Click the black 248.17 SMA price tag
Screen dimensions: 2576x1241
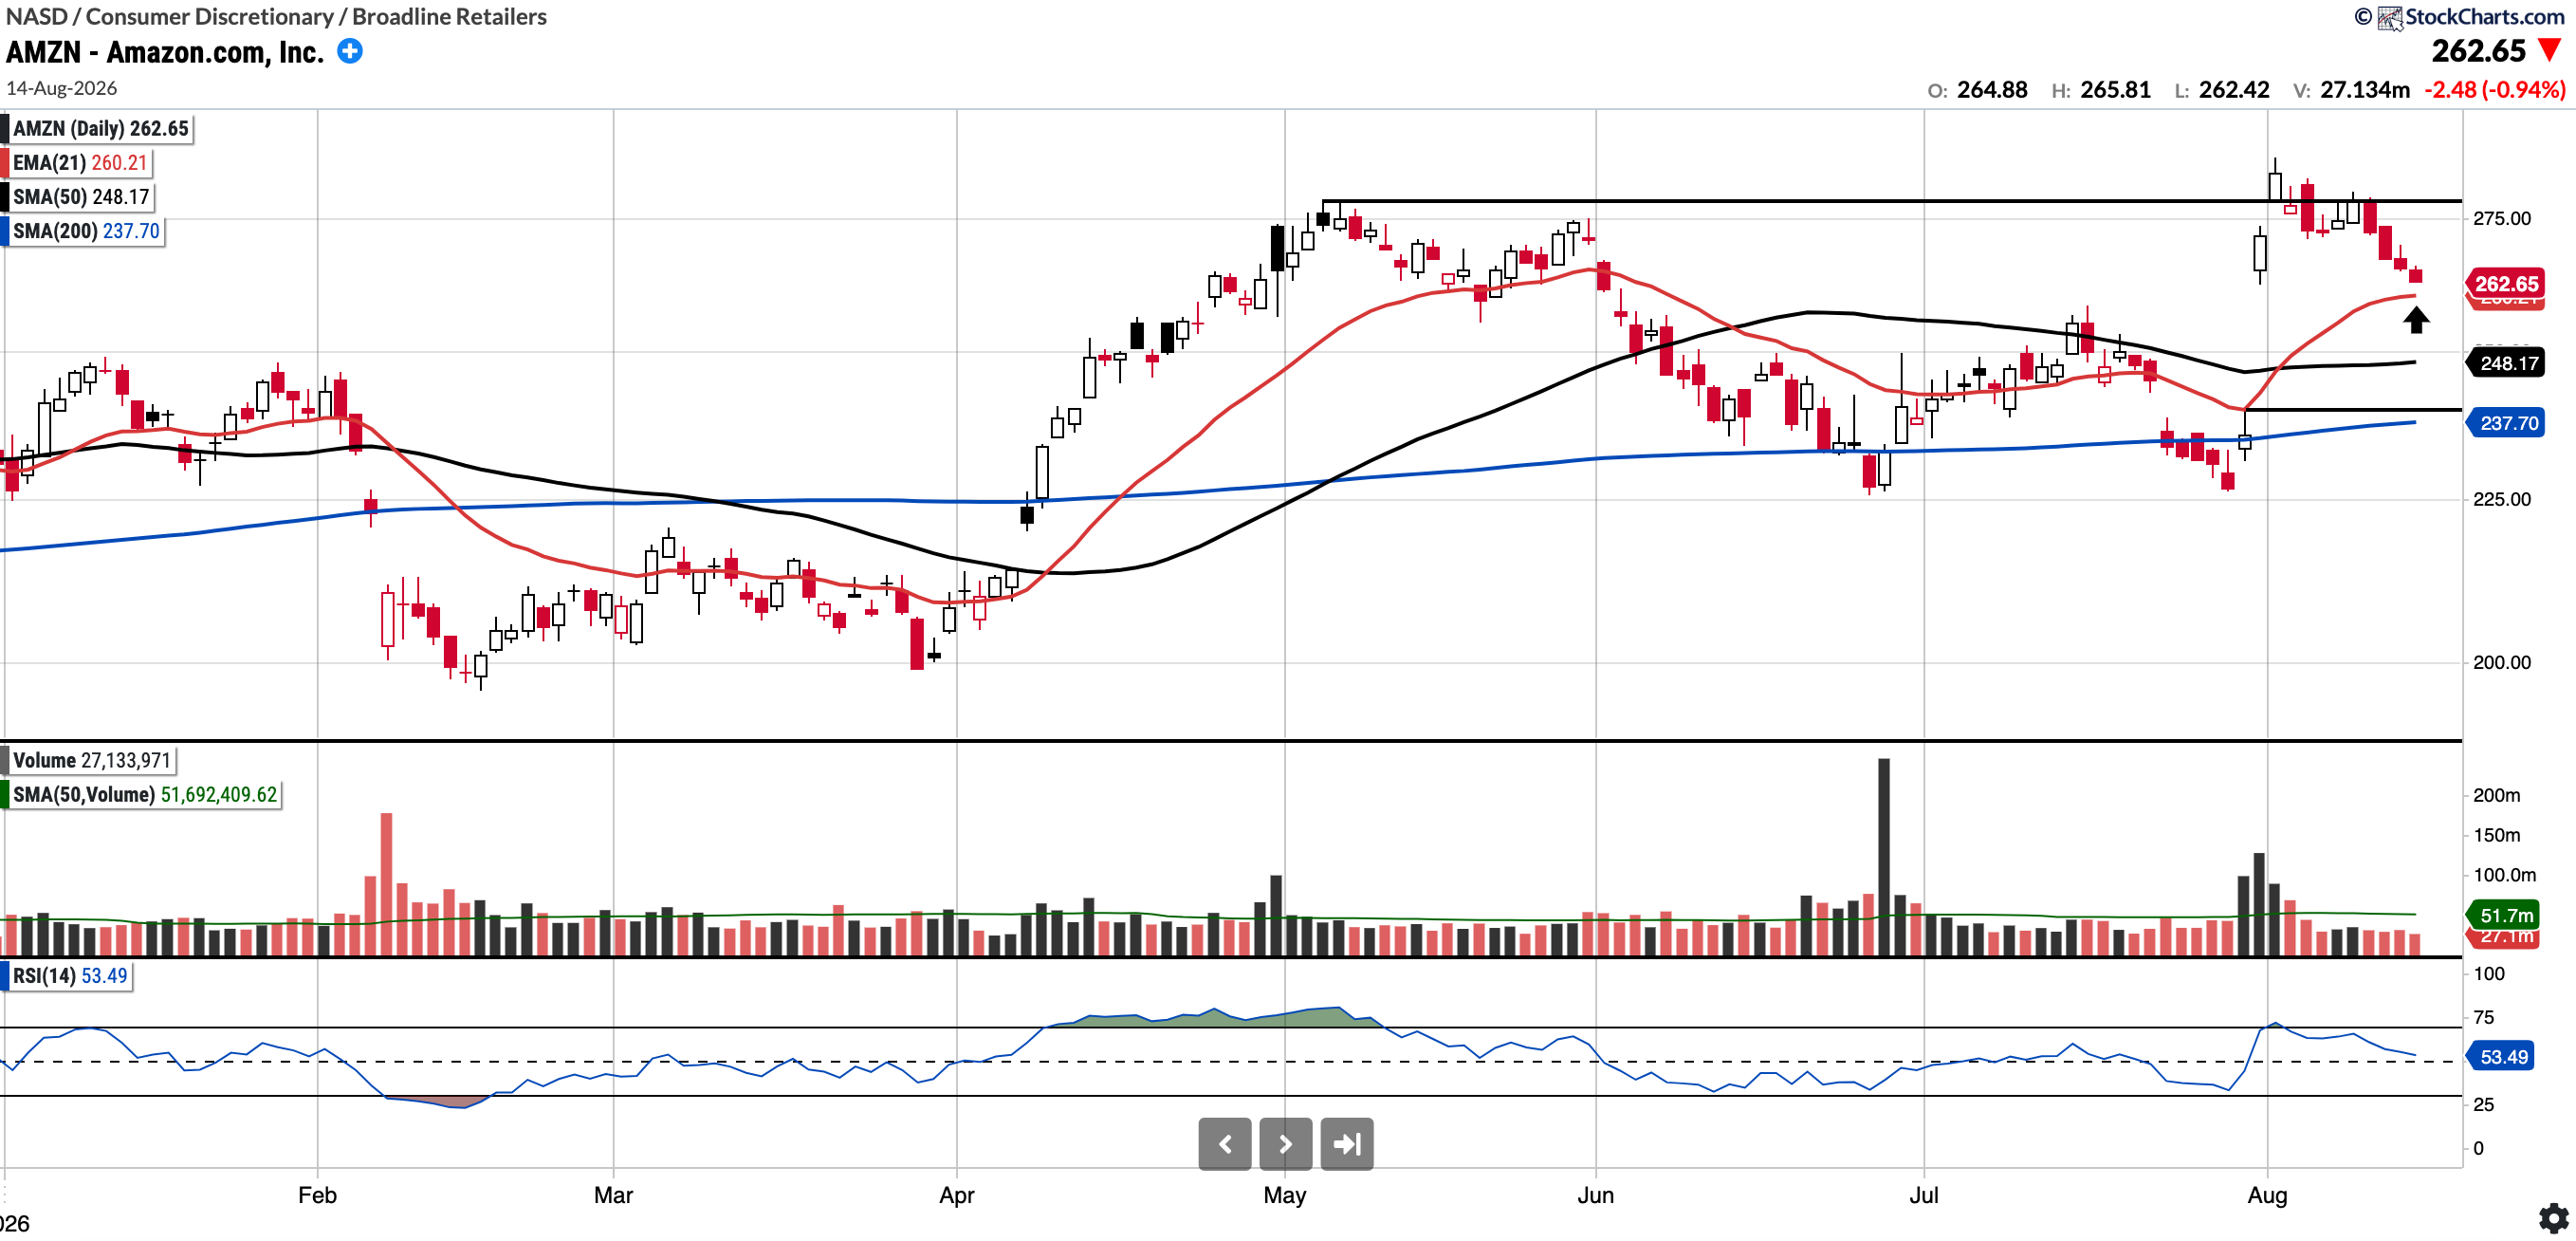[2505, 363]
